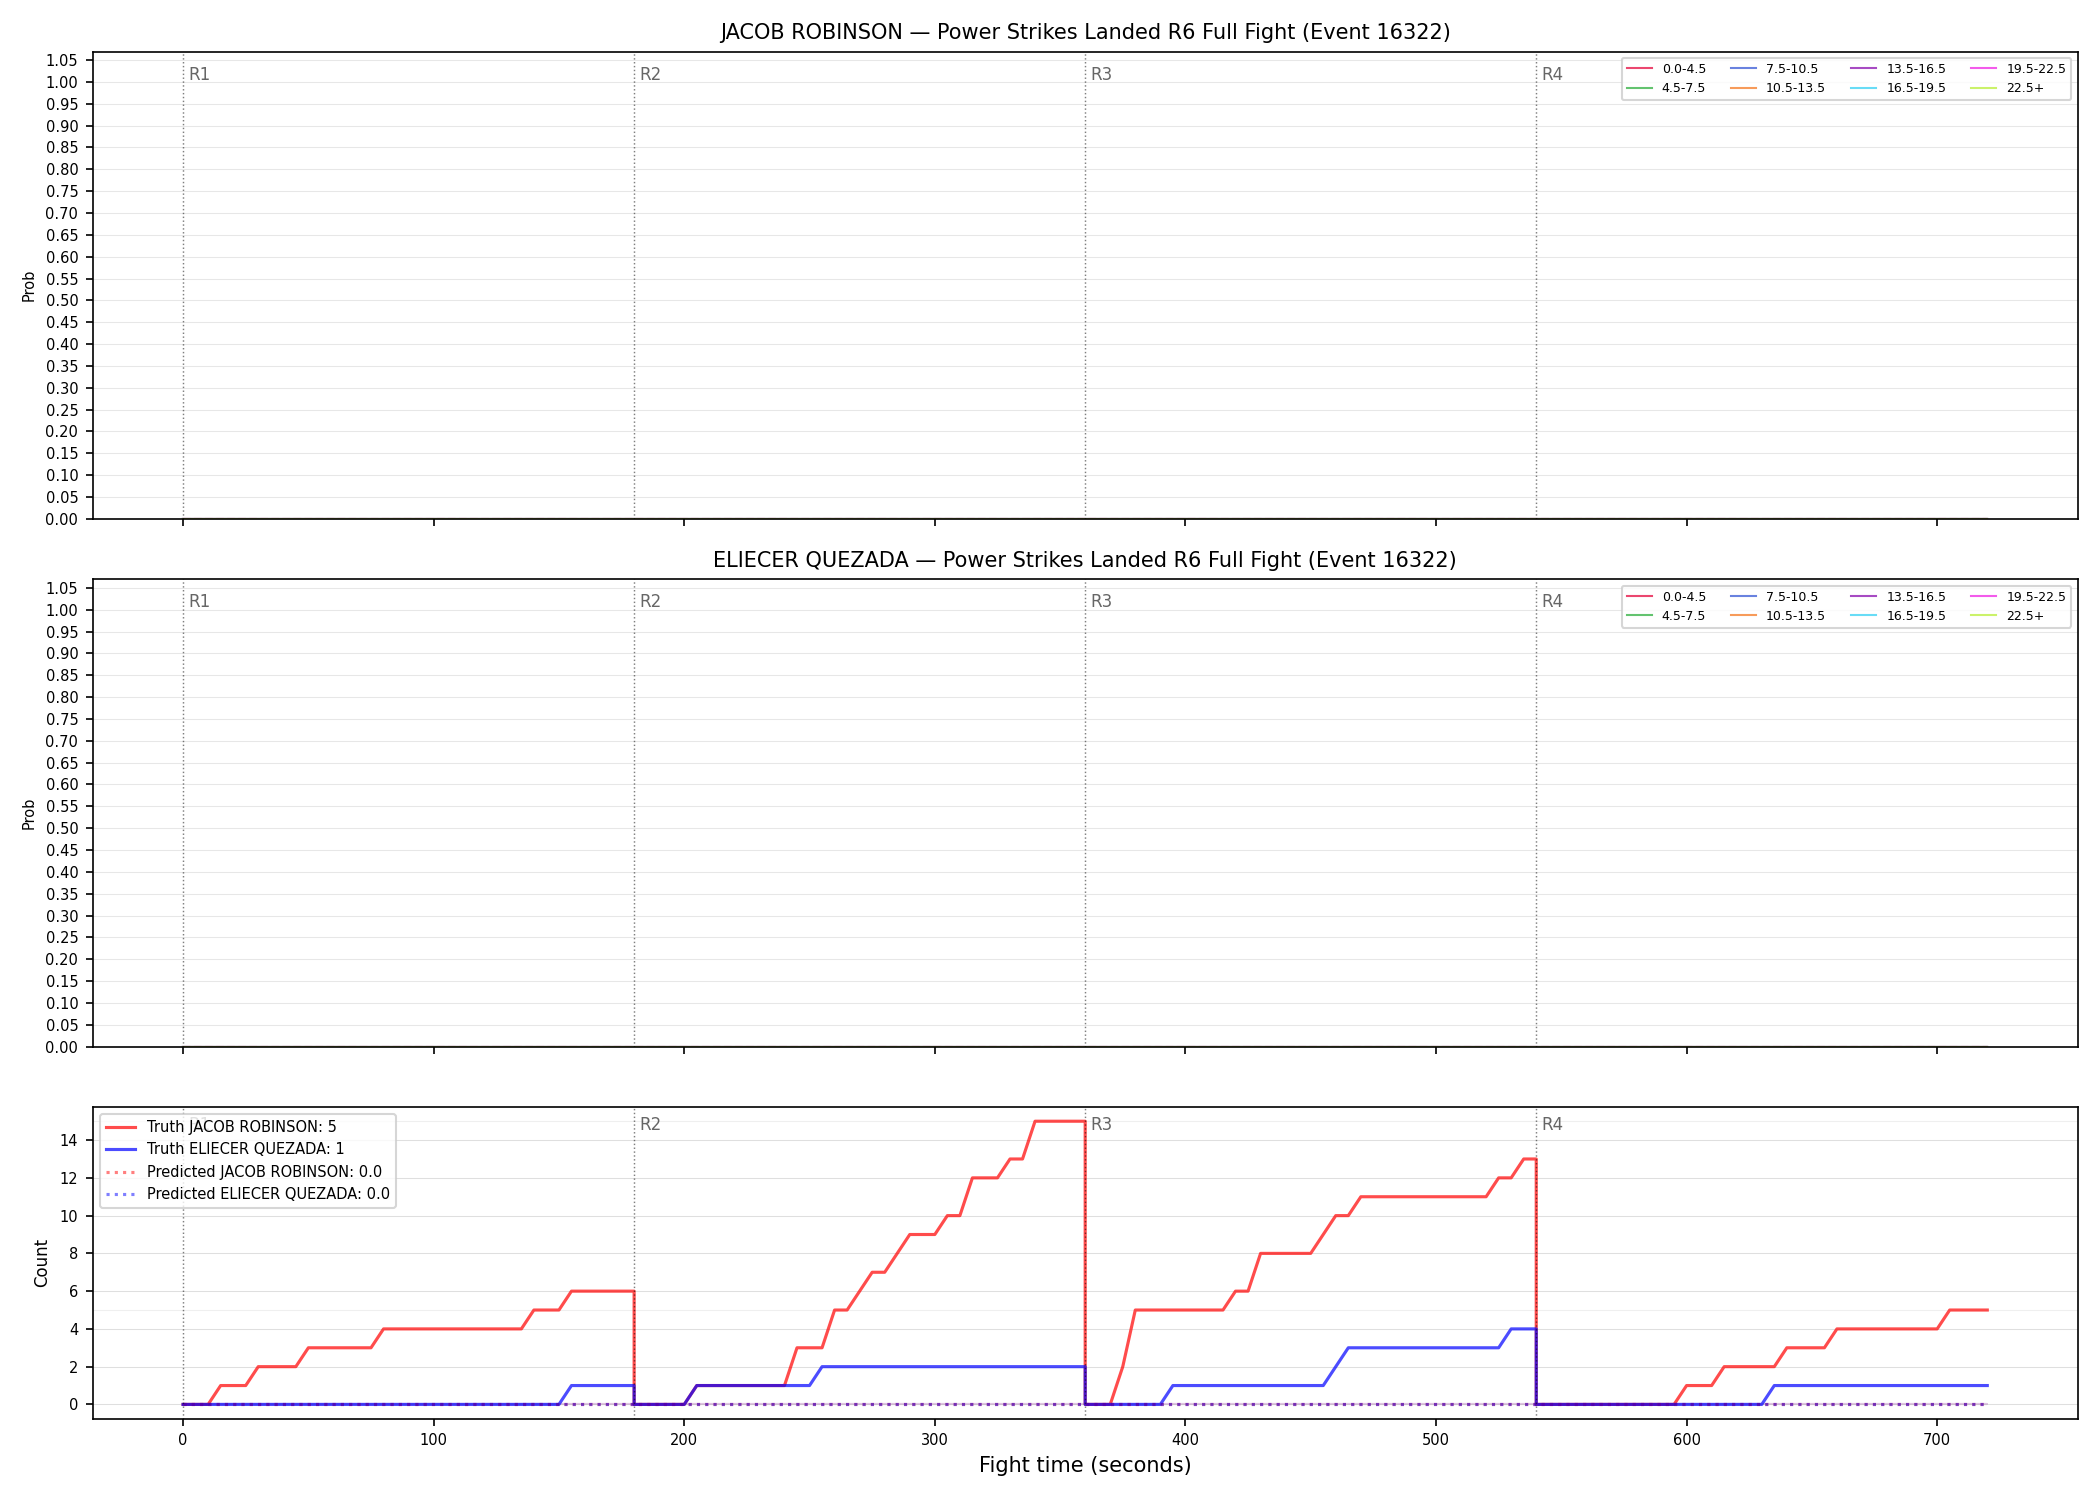2100x1500 pixels.
Task: Click the R3 round marker in Eliecer Quezada chart
Action: coord(1101,601)
